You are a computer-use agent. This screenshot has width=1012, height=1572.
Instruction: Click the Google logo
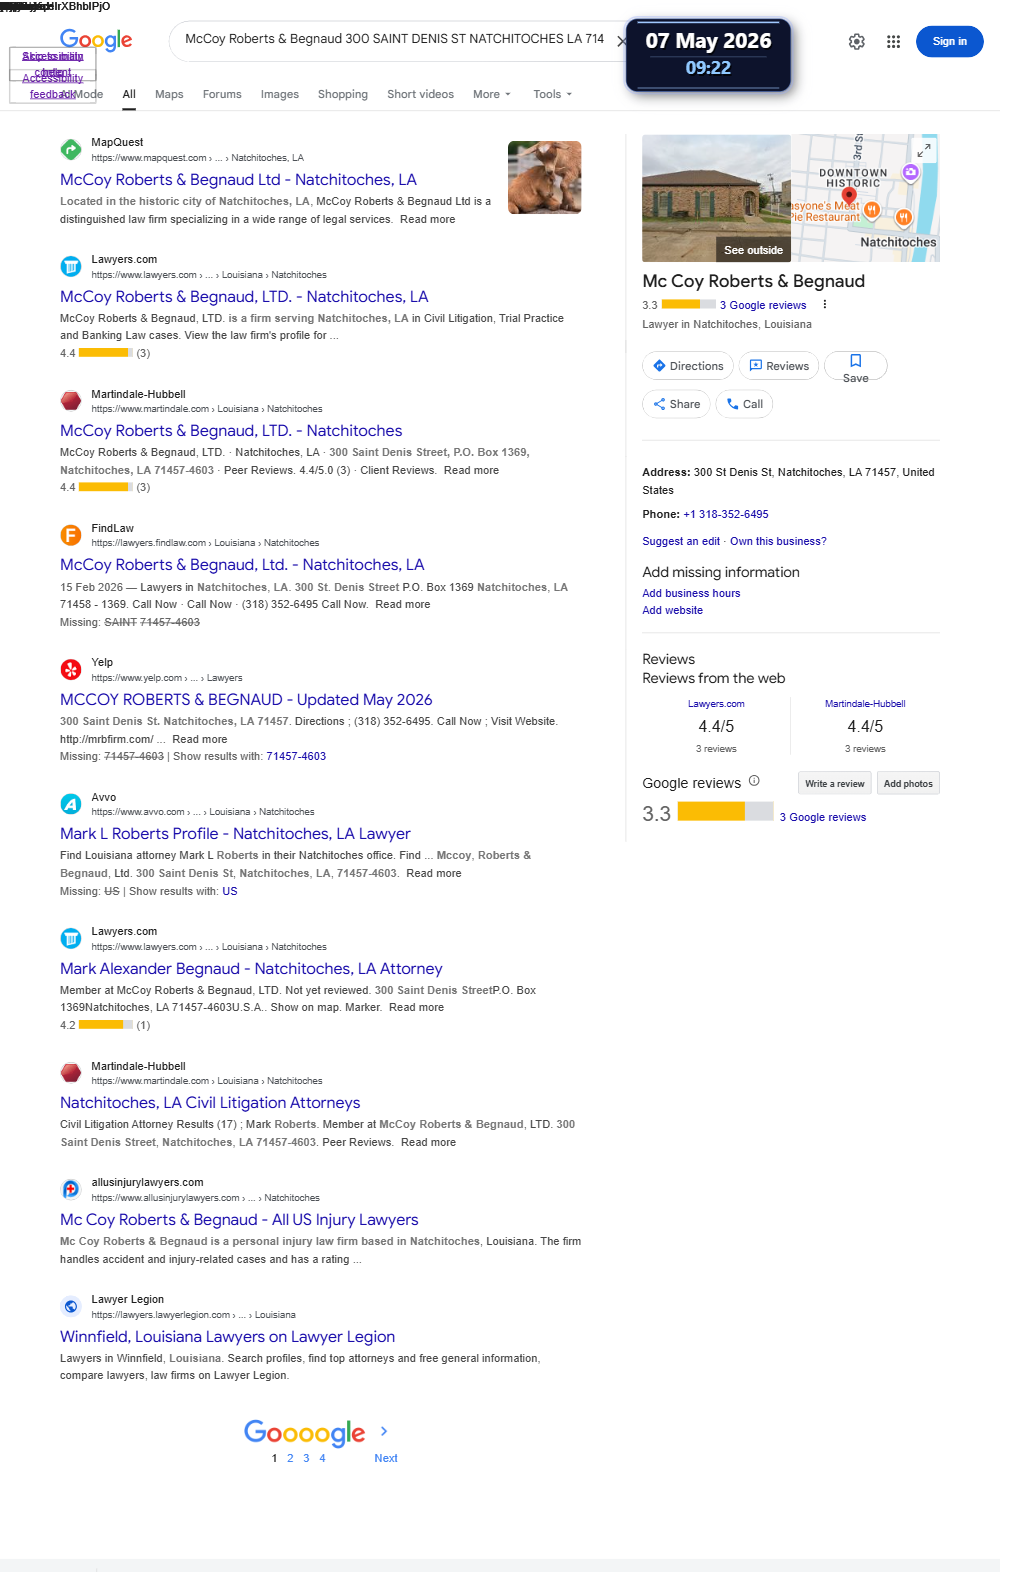96,41
